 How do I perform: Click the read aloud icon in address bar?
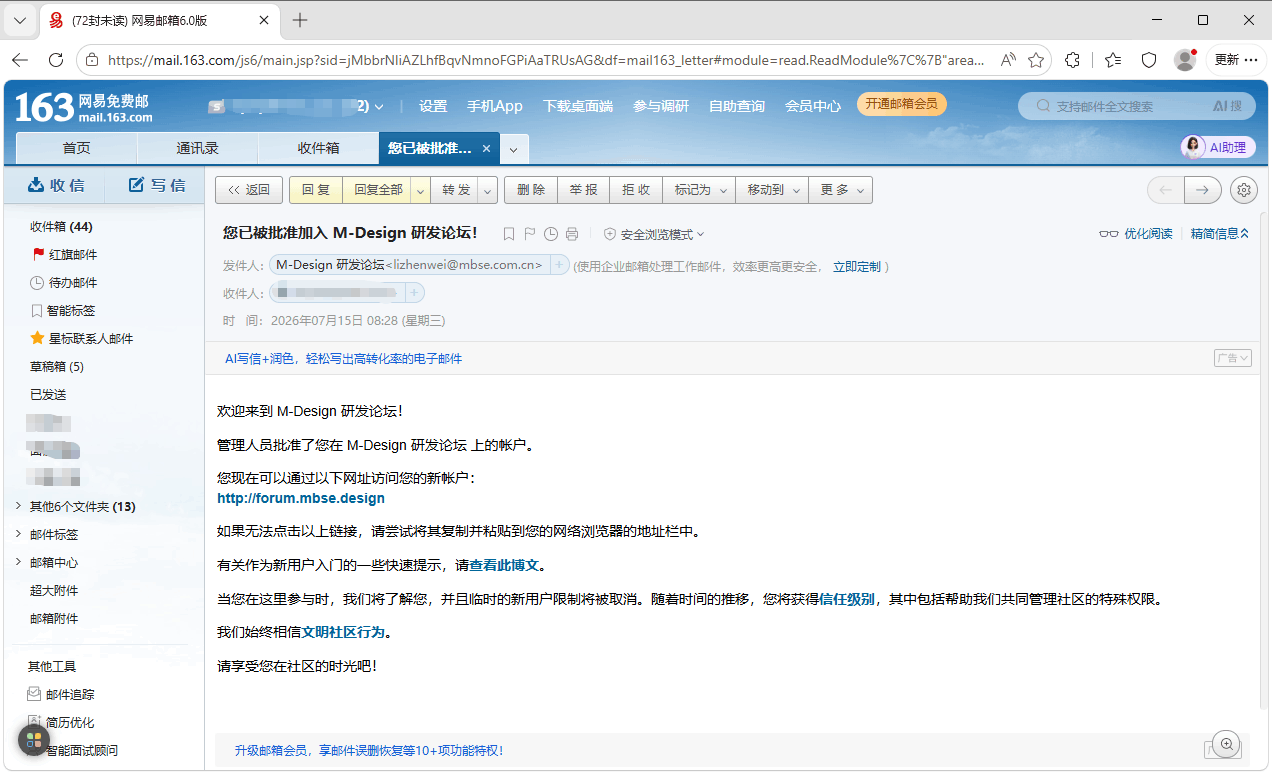click(x=1008, y=60)
